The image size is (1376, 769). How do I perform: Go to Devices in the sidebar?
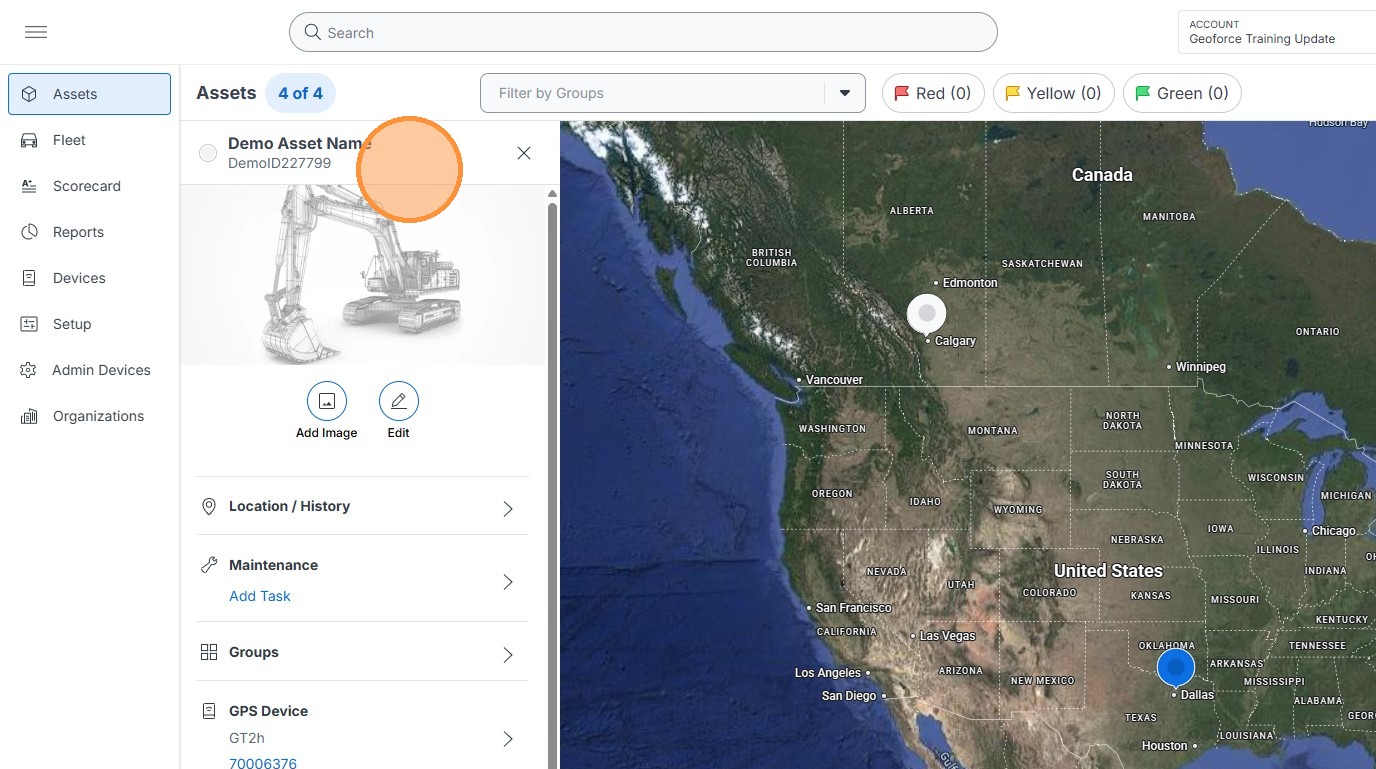(89, 278)
